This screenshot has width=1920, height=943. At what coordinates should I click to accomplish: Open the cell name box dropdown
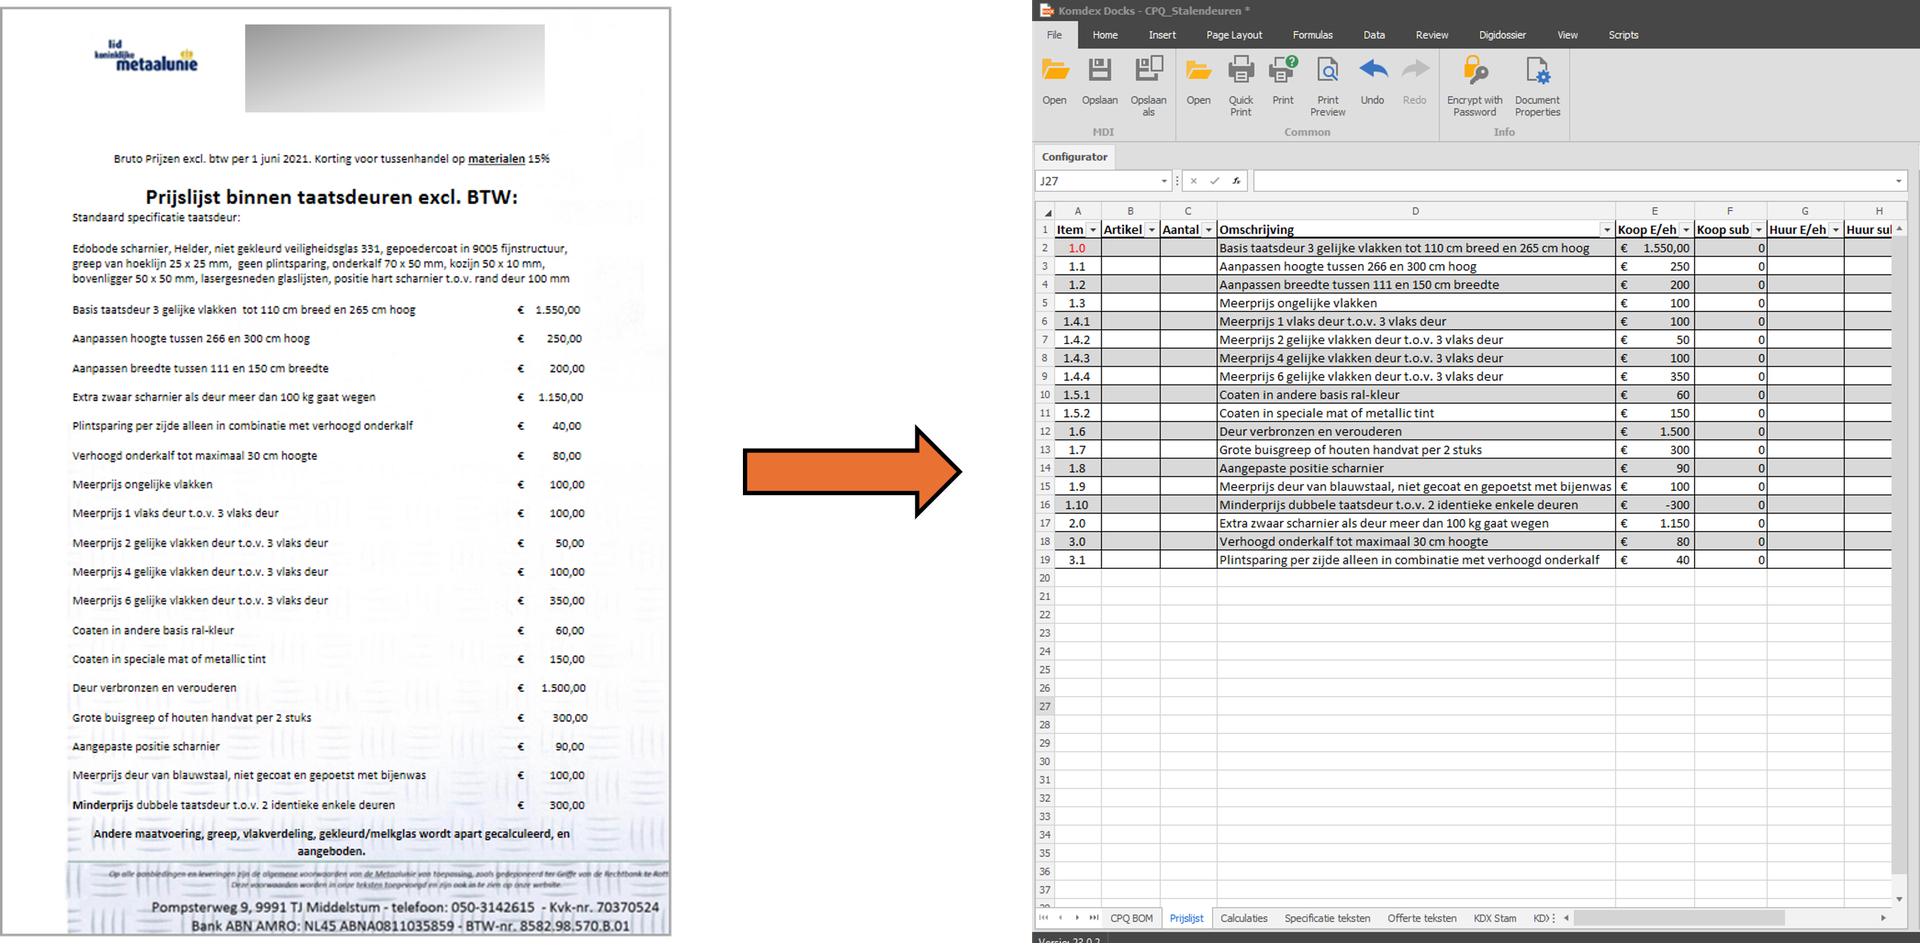[x=1164, y=181]
